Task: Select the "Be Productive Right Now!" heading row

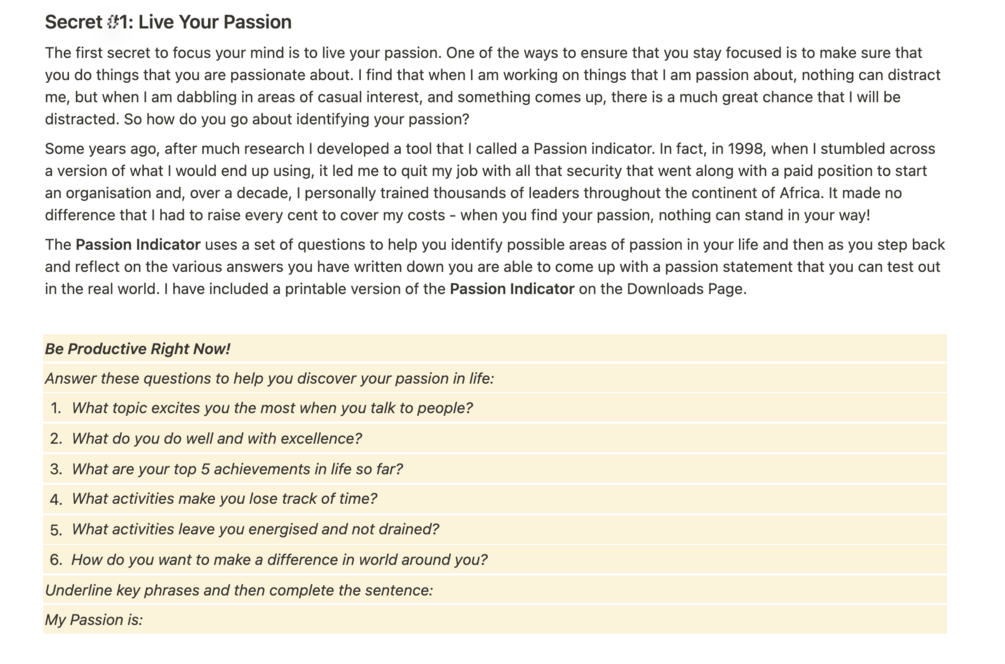Action: click(137, 349)
